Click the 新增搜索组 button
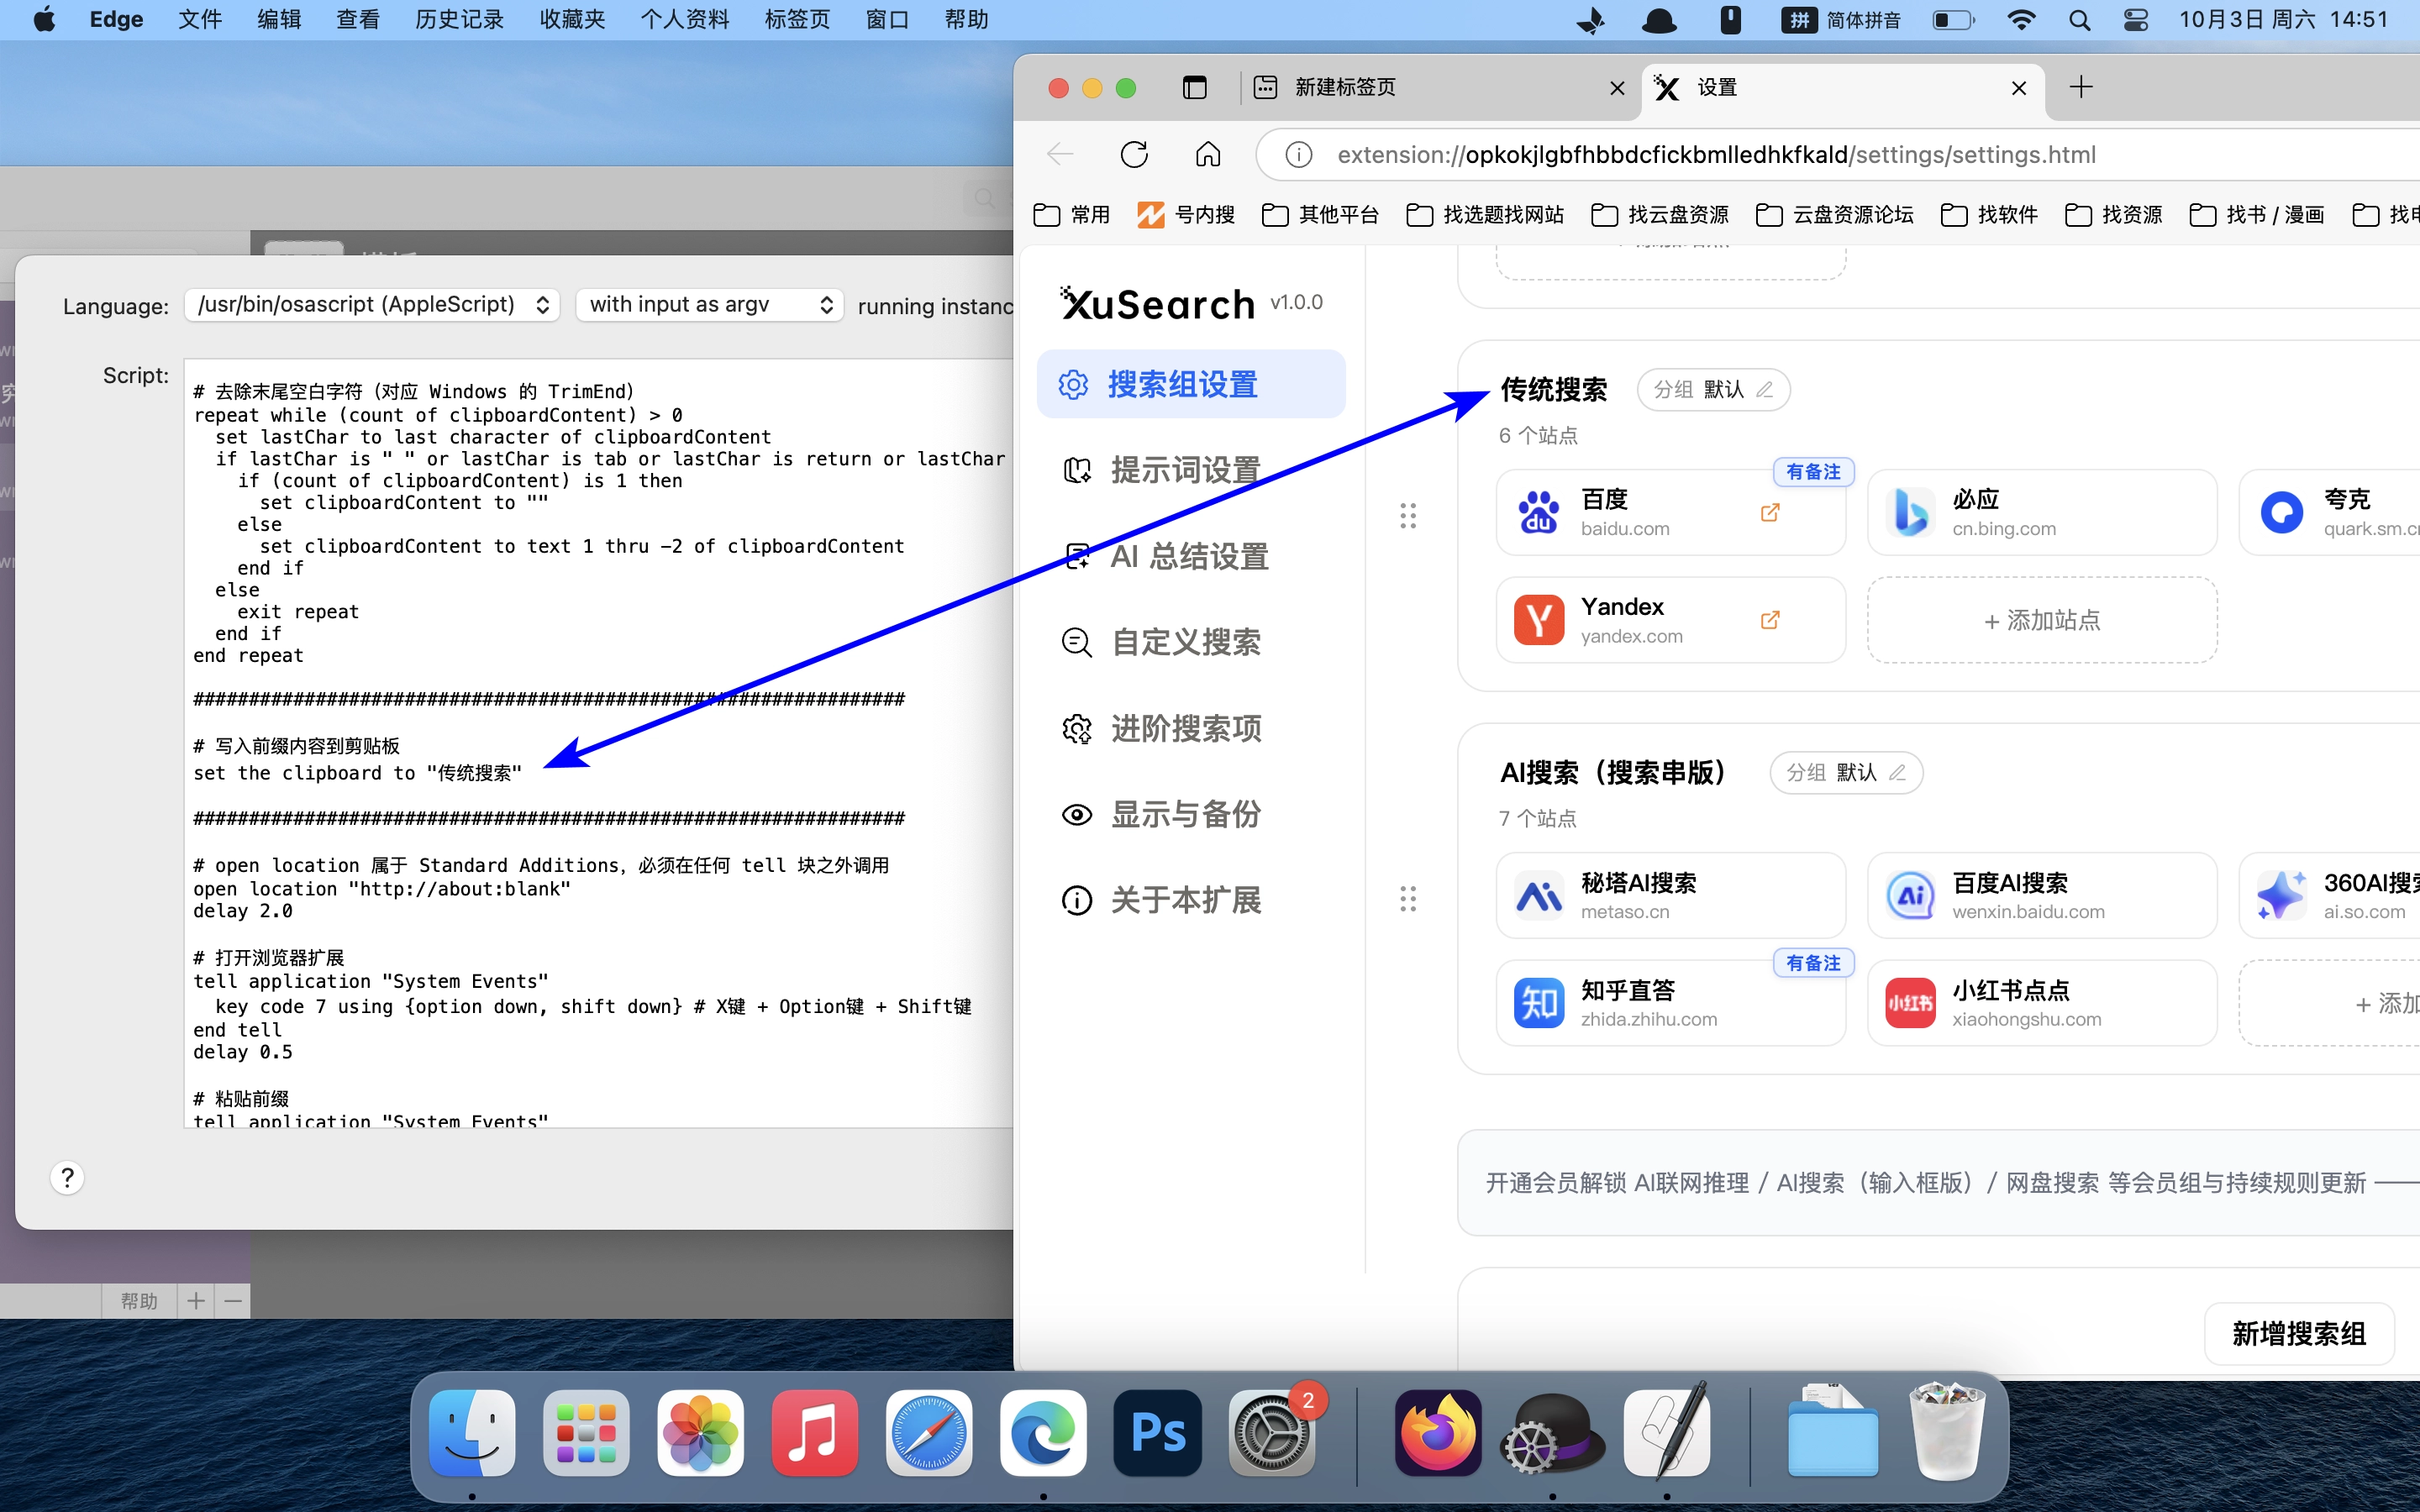 (2299, 1333)
